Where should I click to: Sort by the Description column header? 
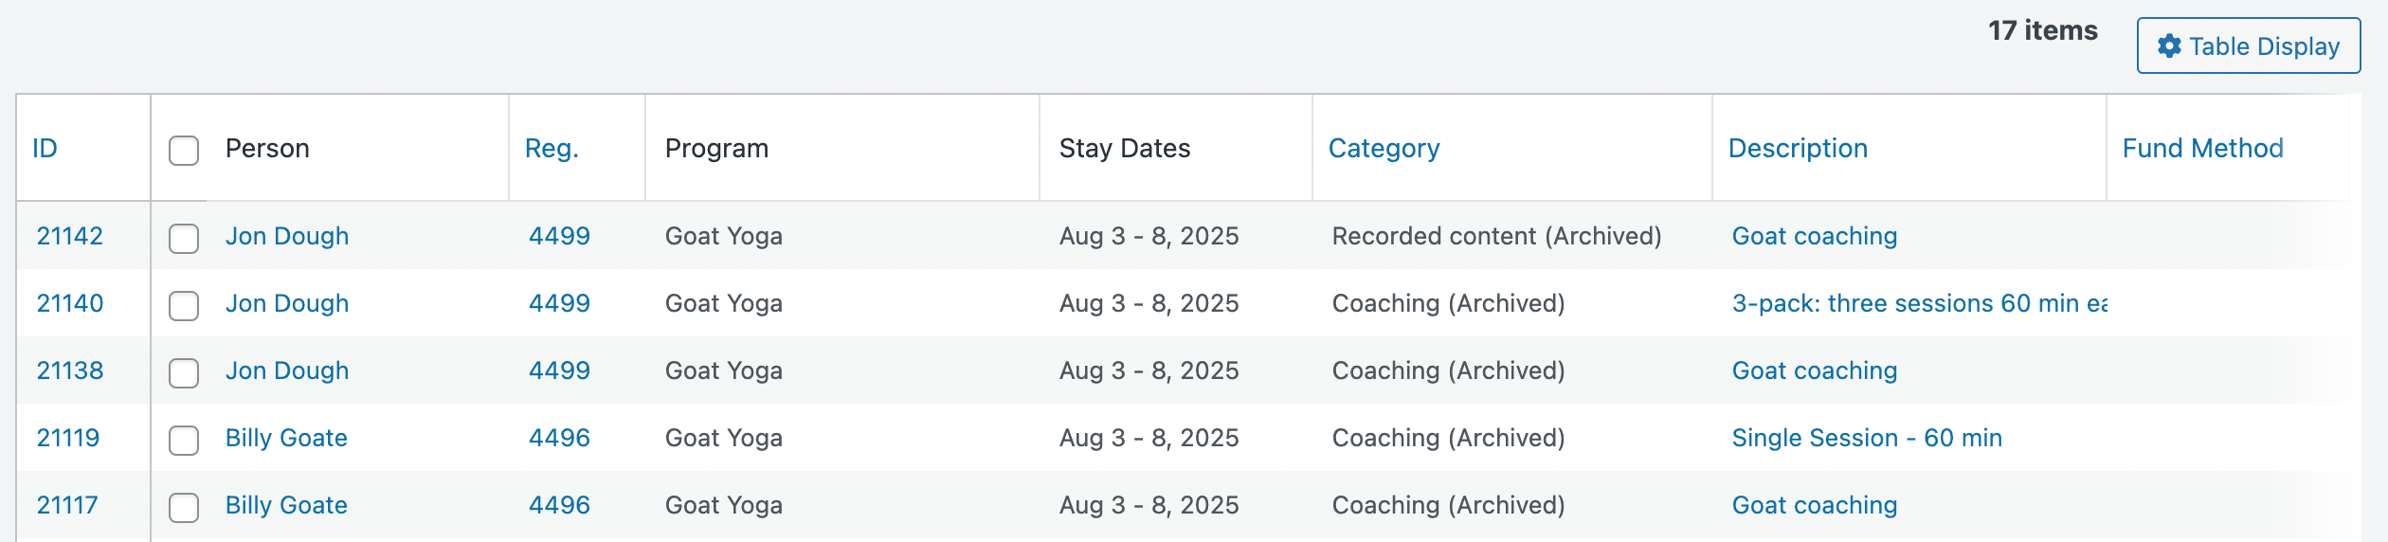point(1798,148)
